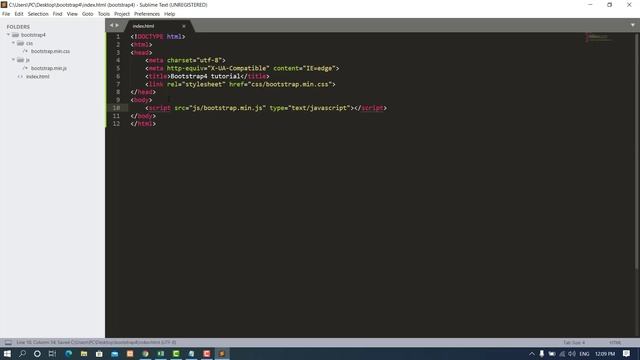The image size is (640, 360).
Task: Open the HTML syntax selector in status bar
Action: (x=615, y=342)
